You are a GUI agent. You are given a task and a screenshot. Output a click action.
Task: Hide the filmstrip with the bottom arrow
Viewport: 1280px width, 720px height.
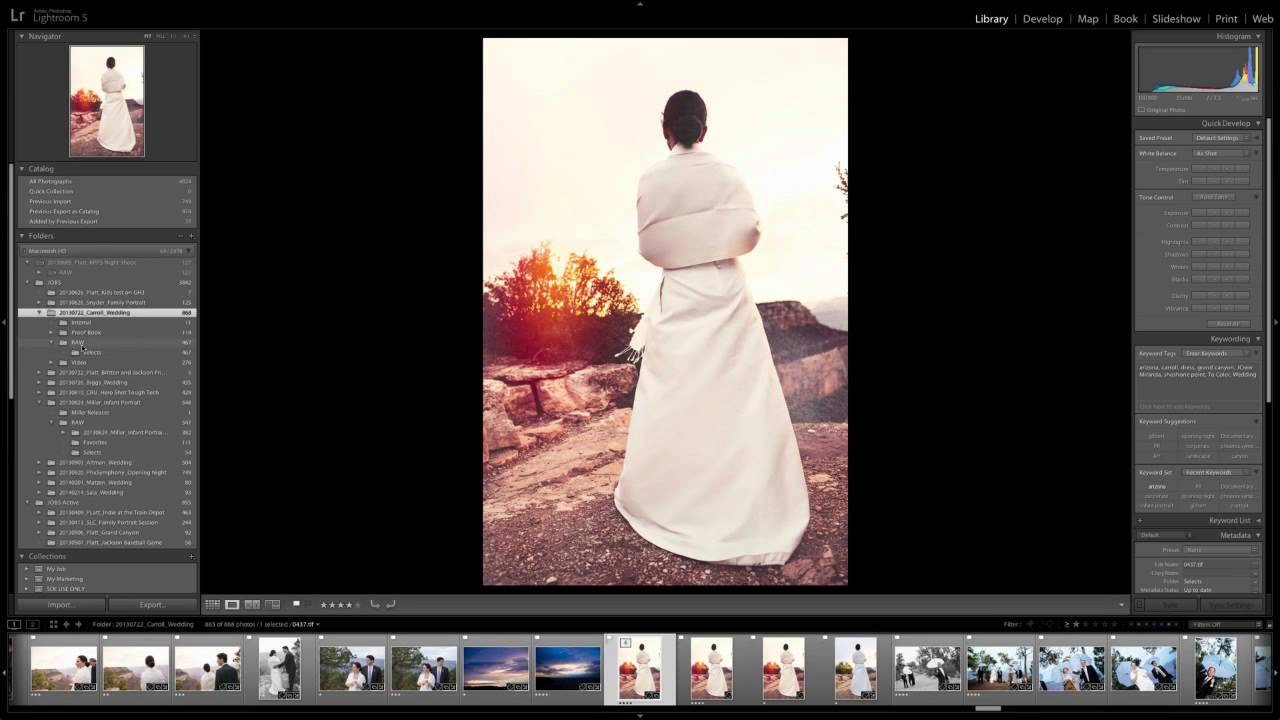[640, 715]
